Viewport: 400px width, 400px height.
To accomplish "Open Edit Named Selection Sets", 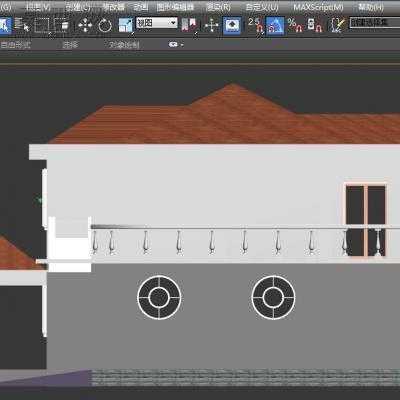I will [337, 25].
